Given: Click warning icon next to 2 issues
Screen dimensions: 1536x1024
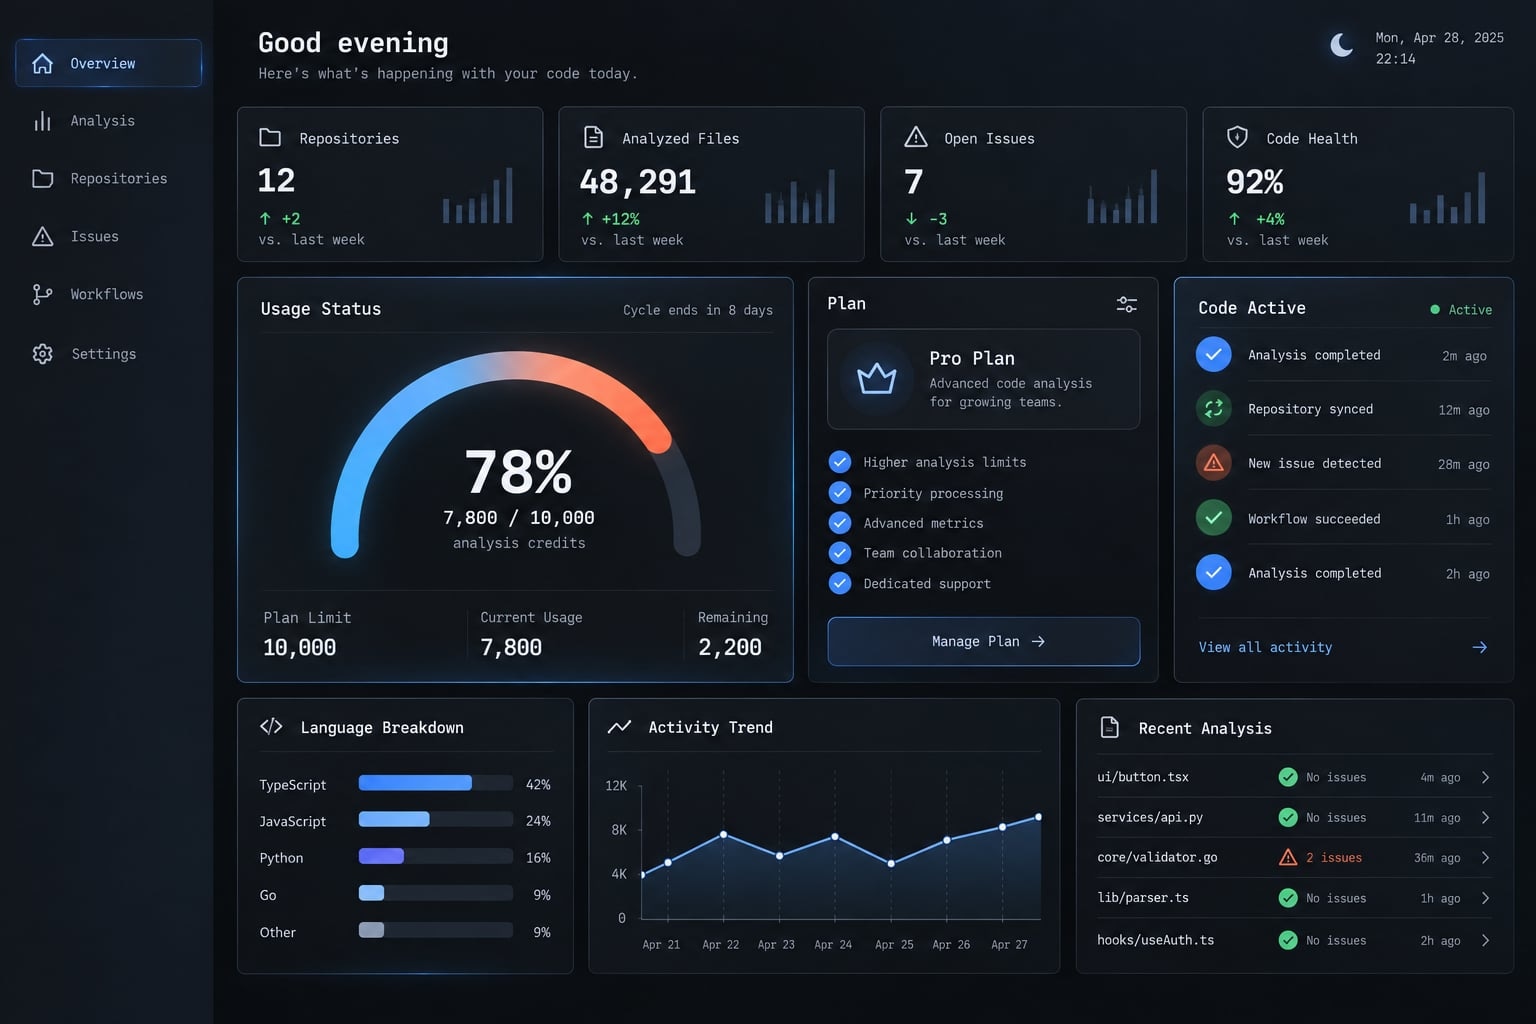Looking at the screenshot, I should (x=1288, y=857).
